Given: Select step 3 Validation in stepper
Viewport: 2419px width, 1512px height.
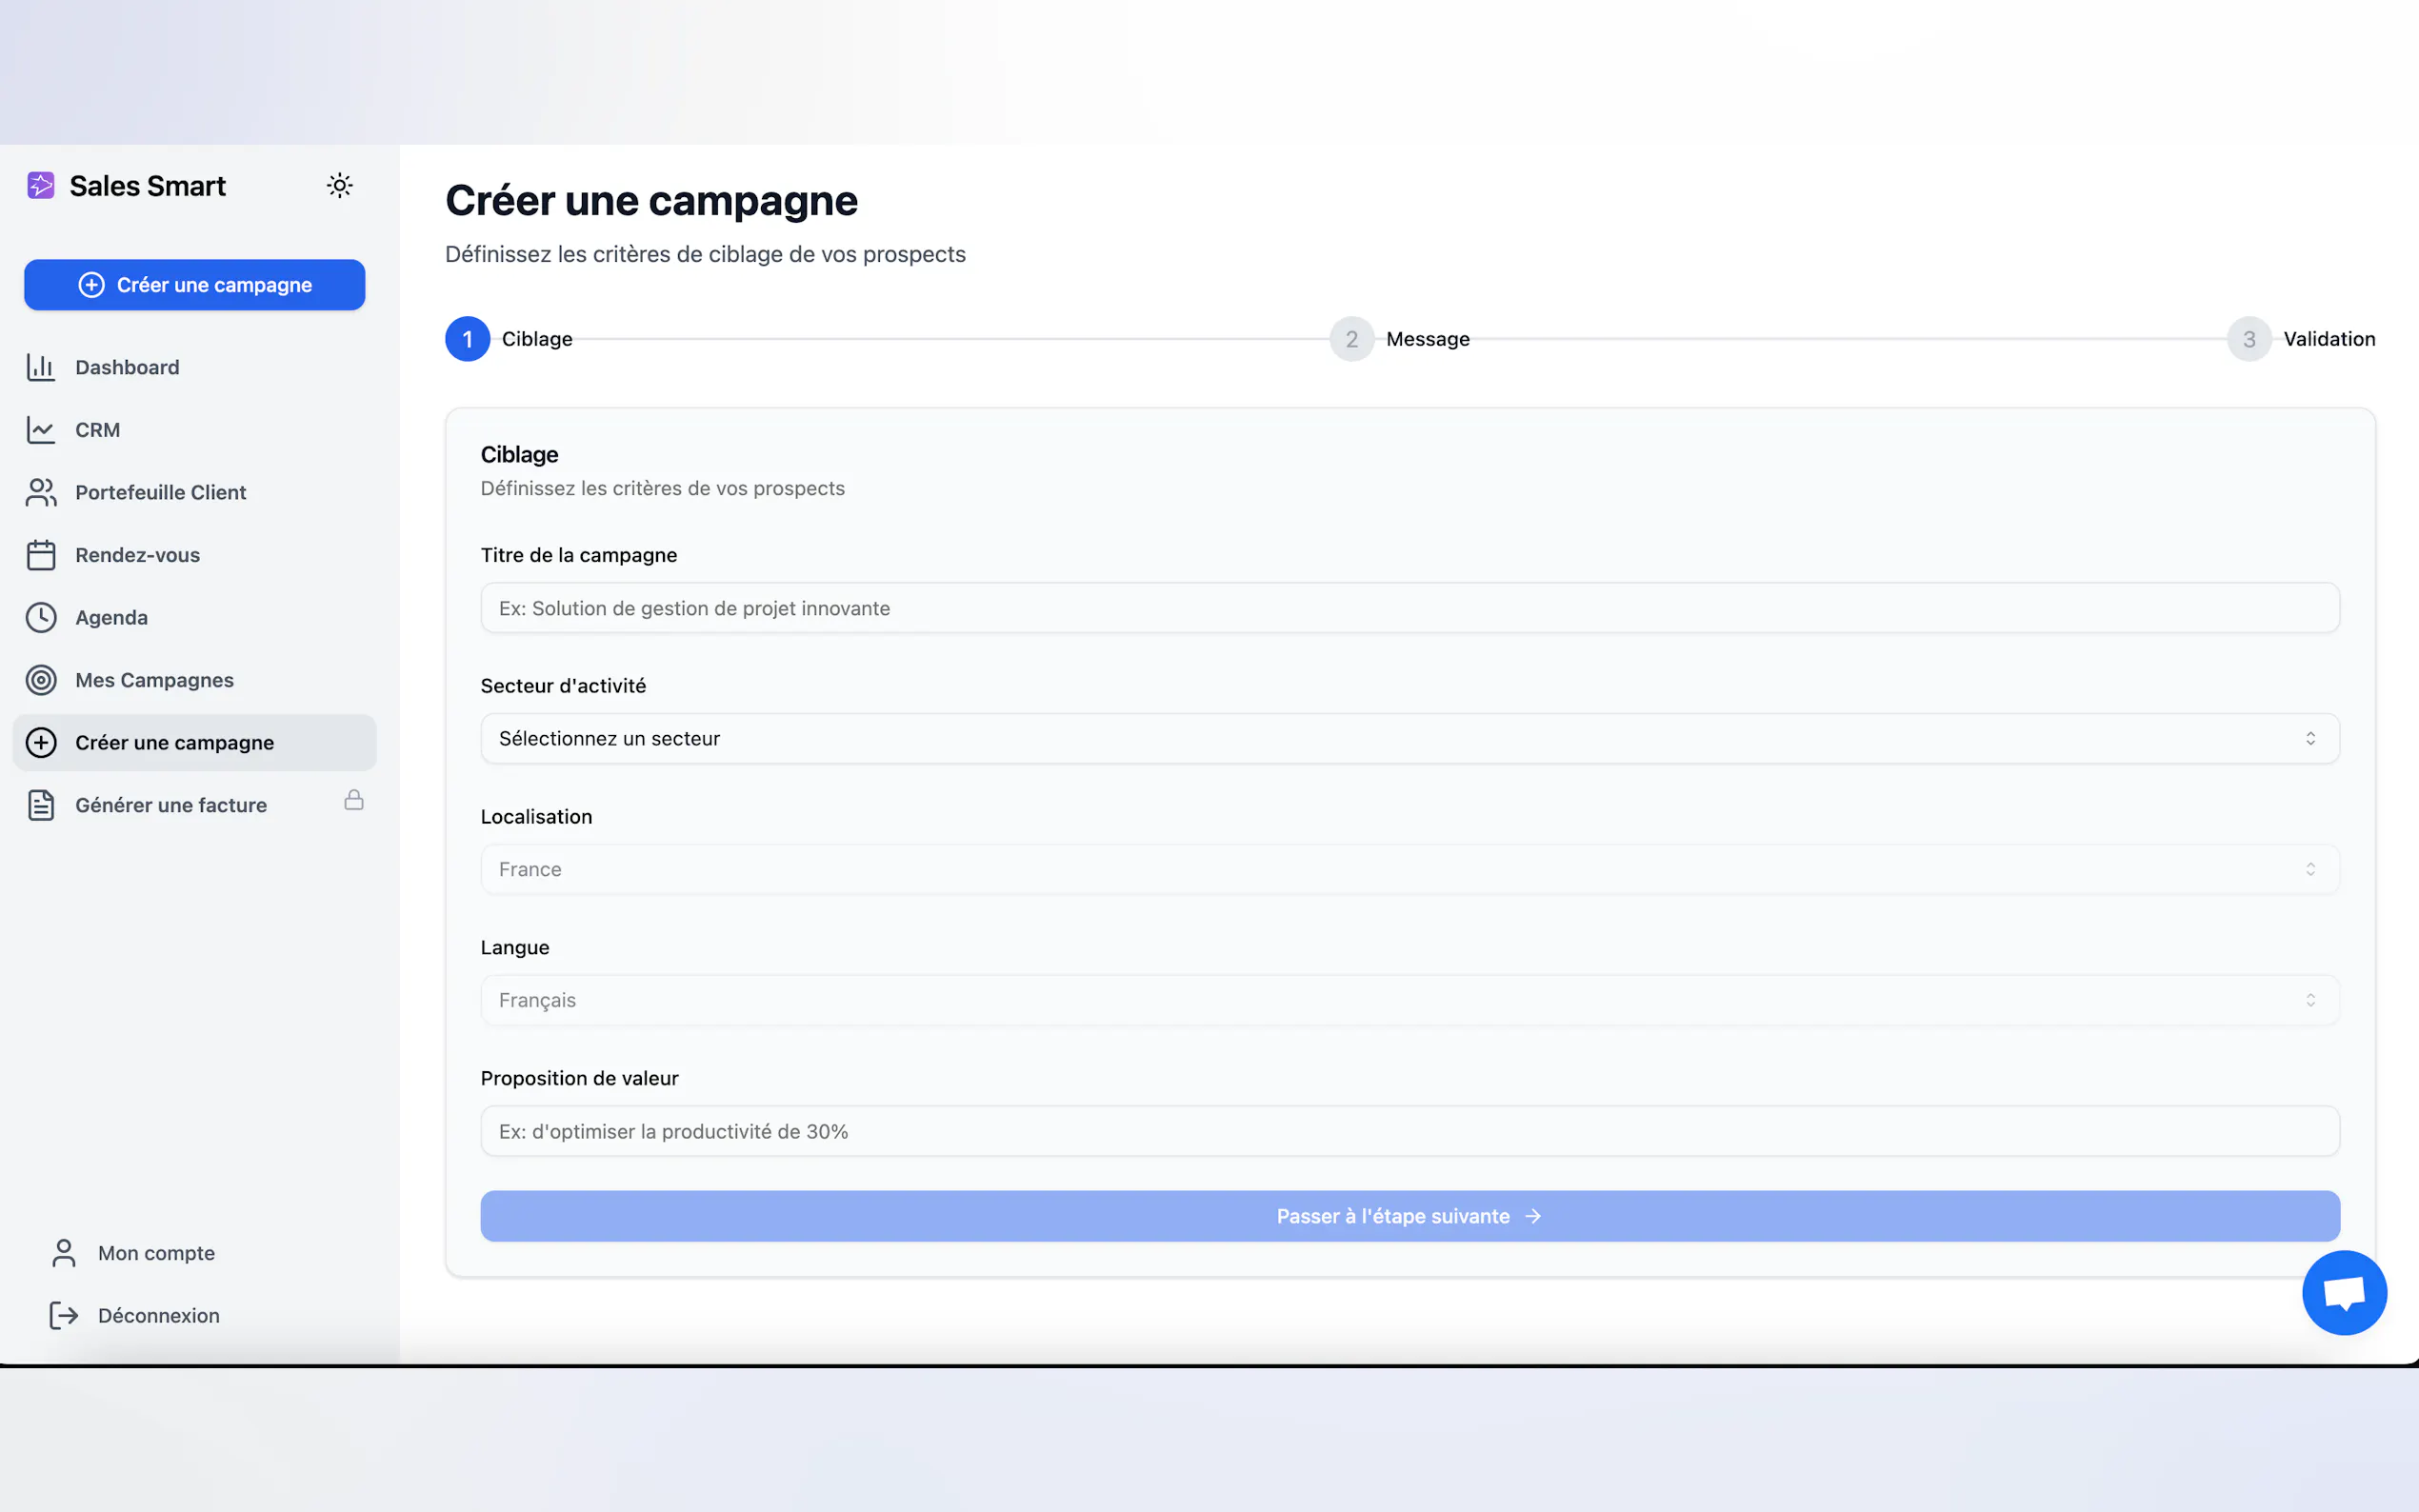Looking at the screenshot, I should [x=2249, y=339].
